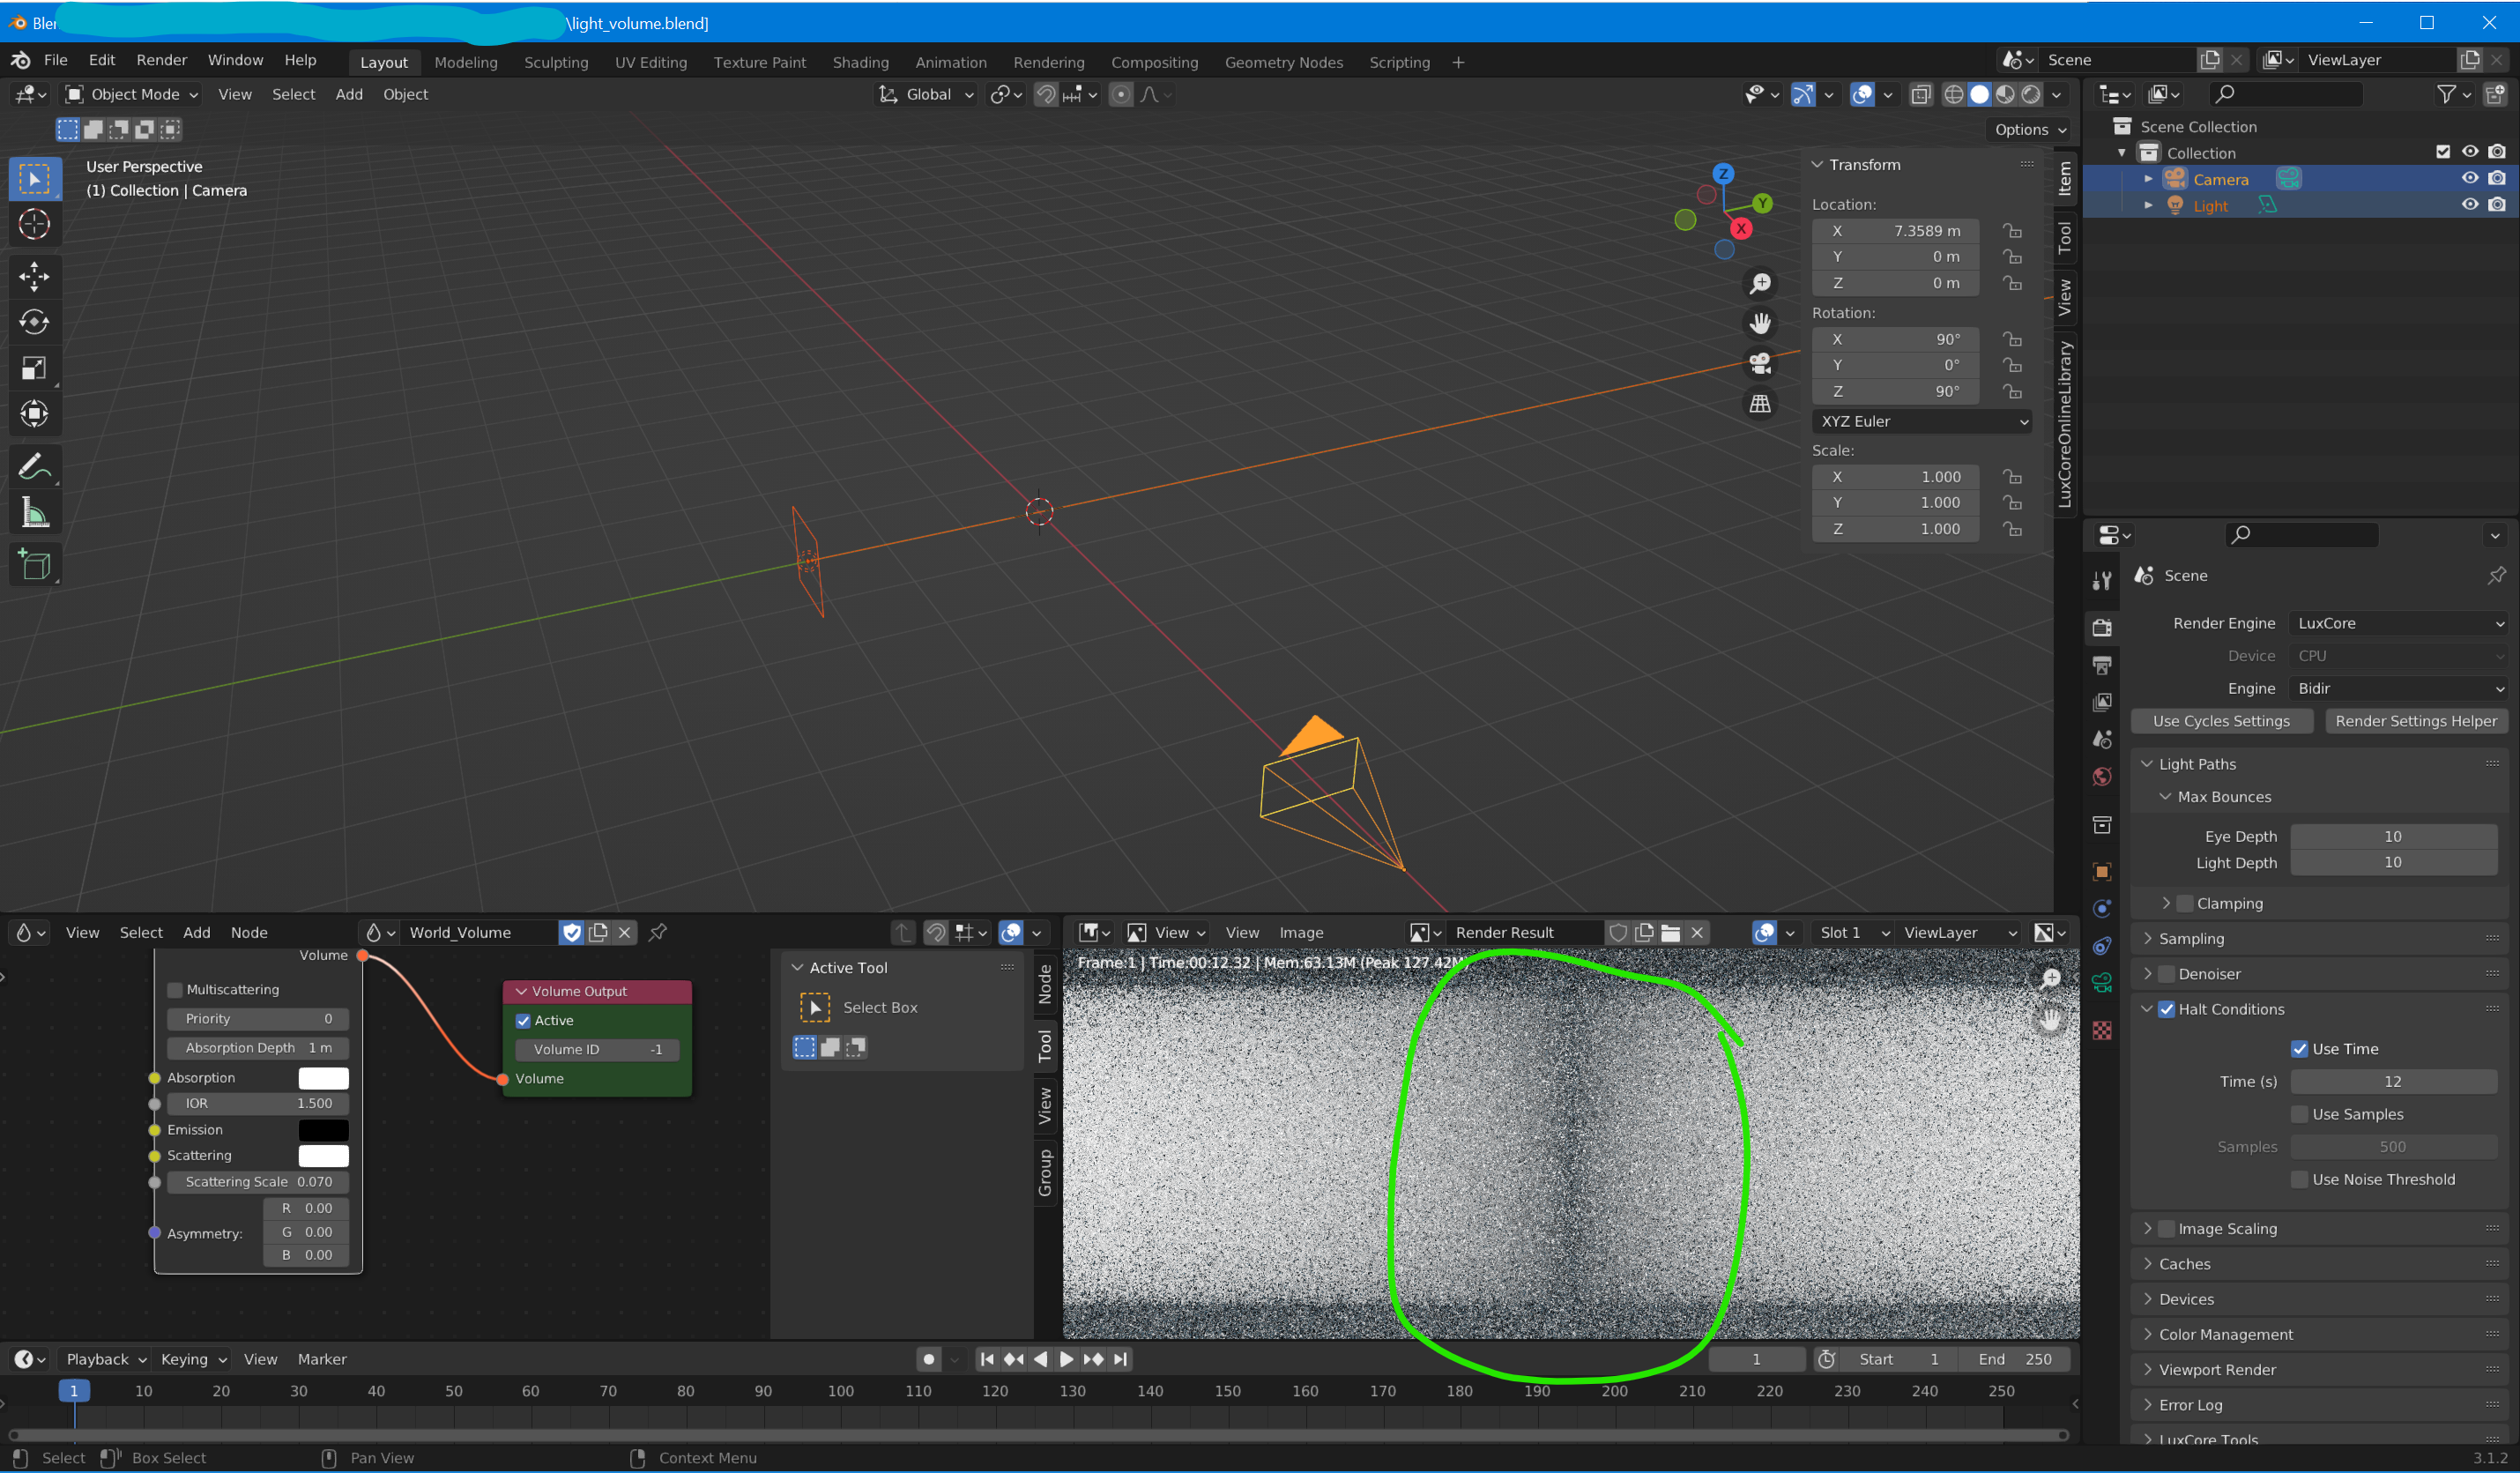2520x1473 pixels.
Task: Click the Use Cycles Settings button
Action: pyautogui.click(x=2220, y=721)
